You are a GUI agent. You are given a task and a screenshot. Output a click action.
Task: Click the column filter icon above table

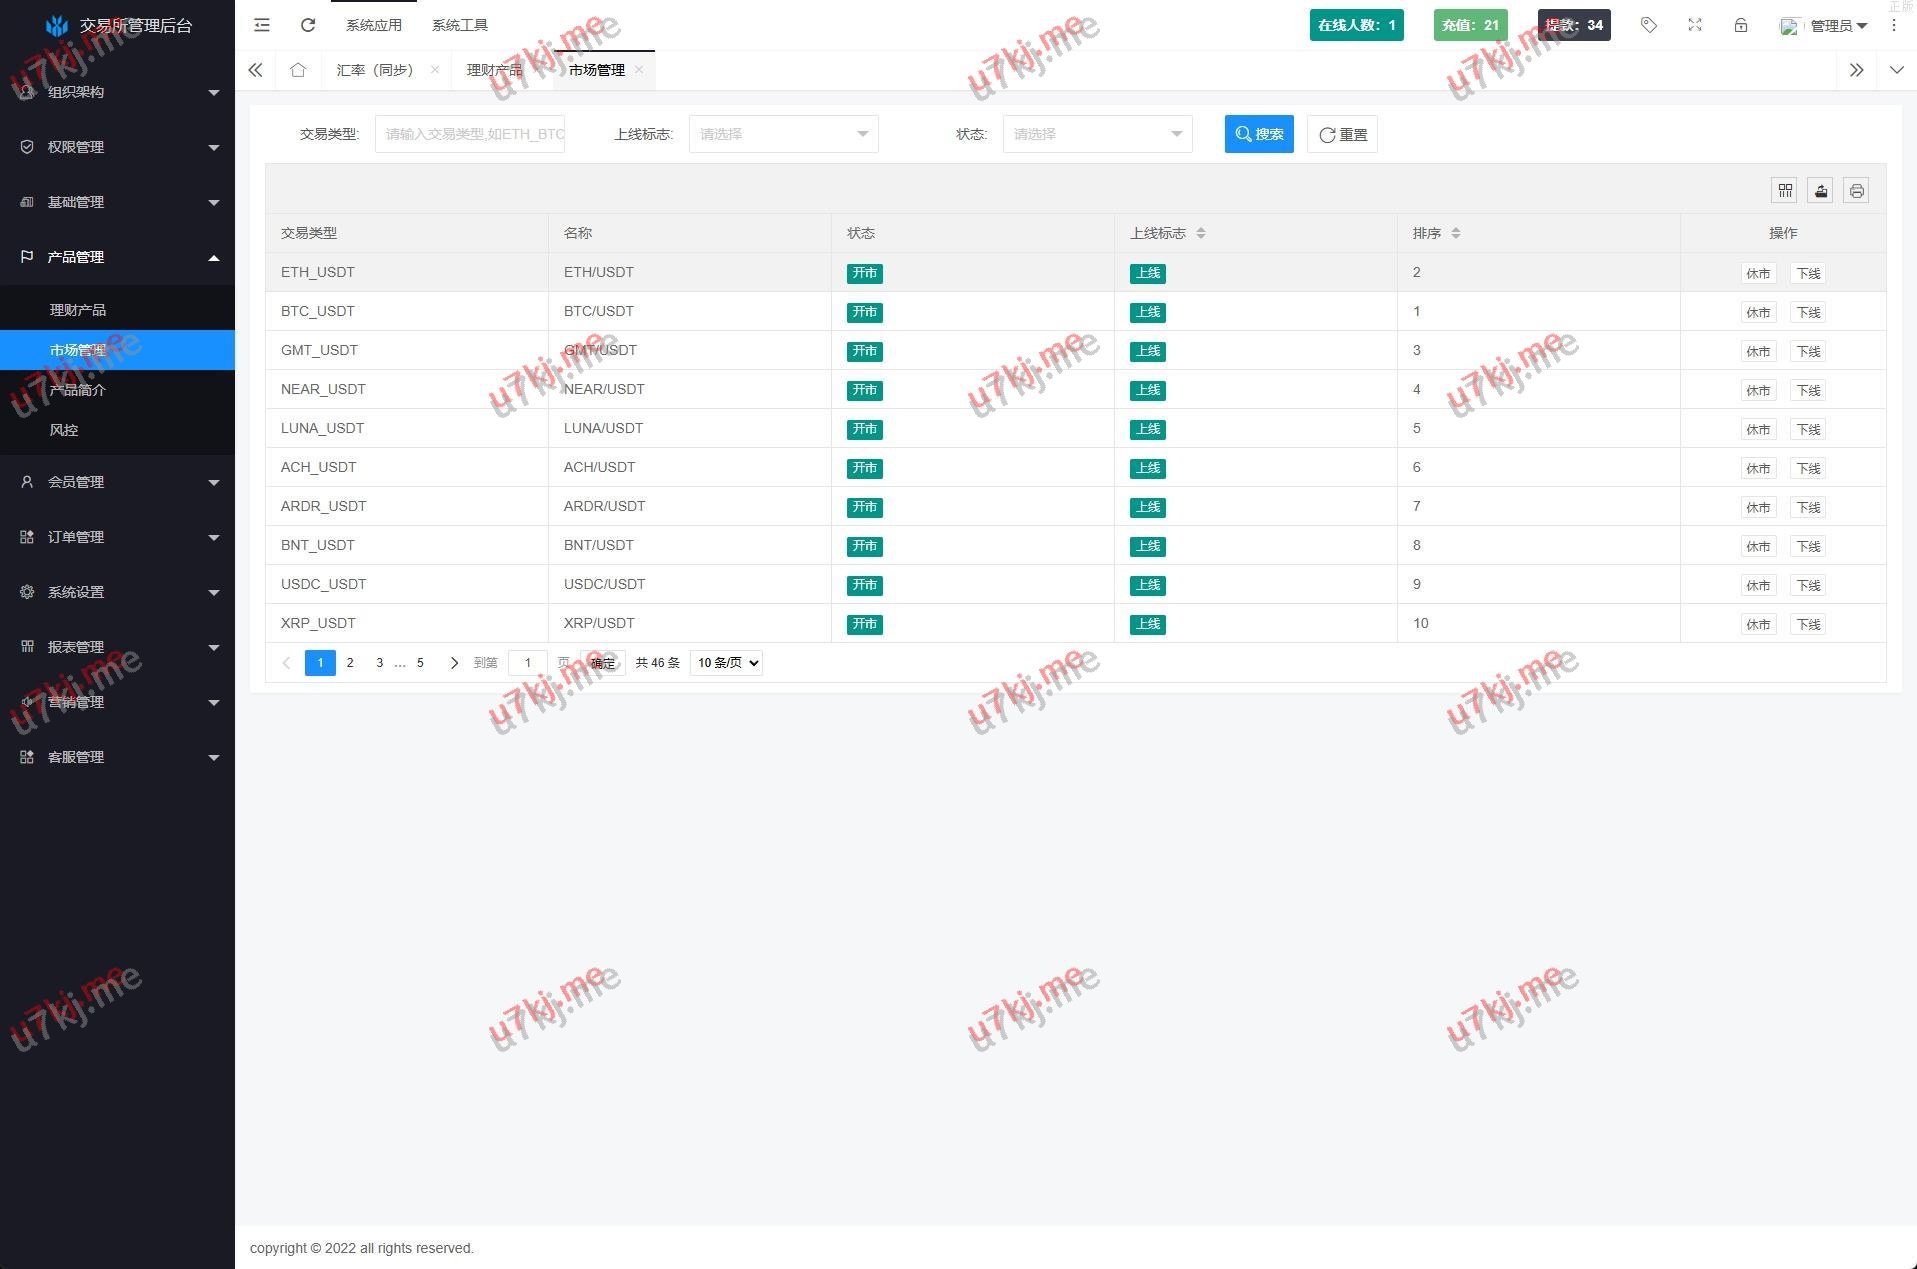[x=1785, y=191]
